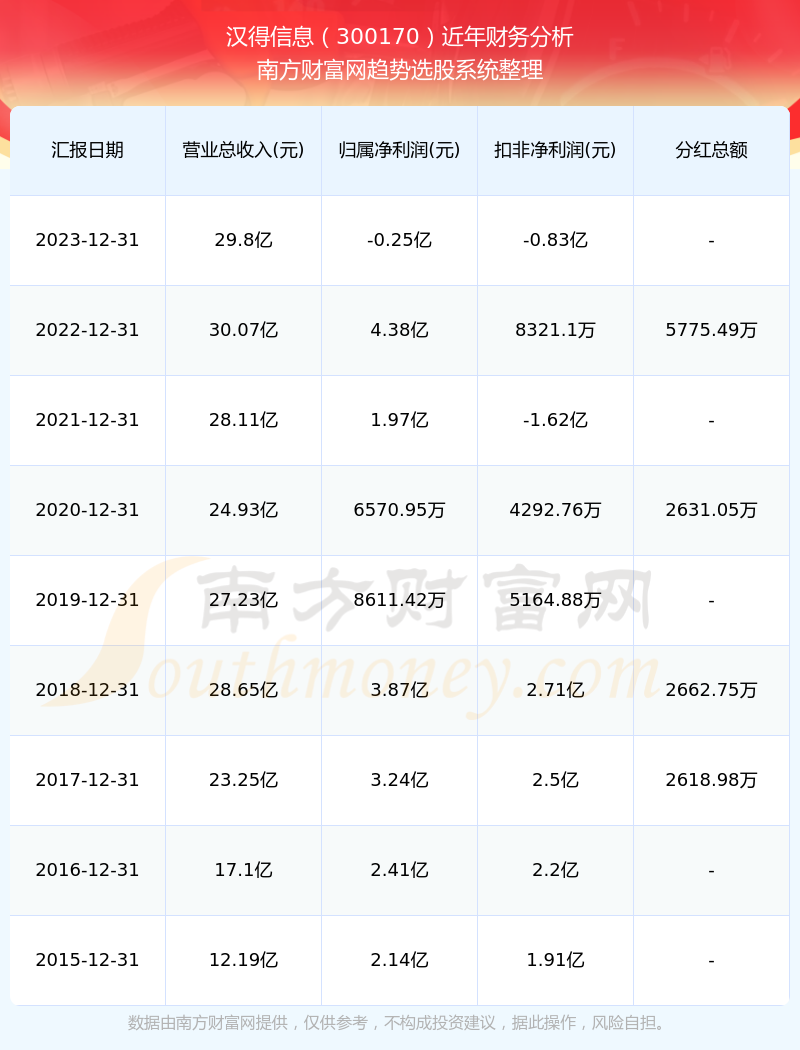This screenshot has width=800, height=1050.
Task: Select the 17.1亿 revenue cell
Action: (243, 870)
